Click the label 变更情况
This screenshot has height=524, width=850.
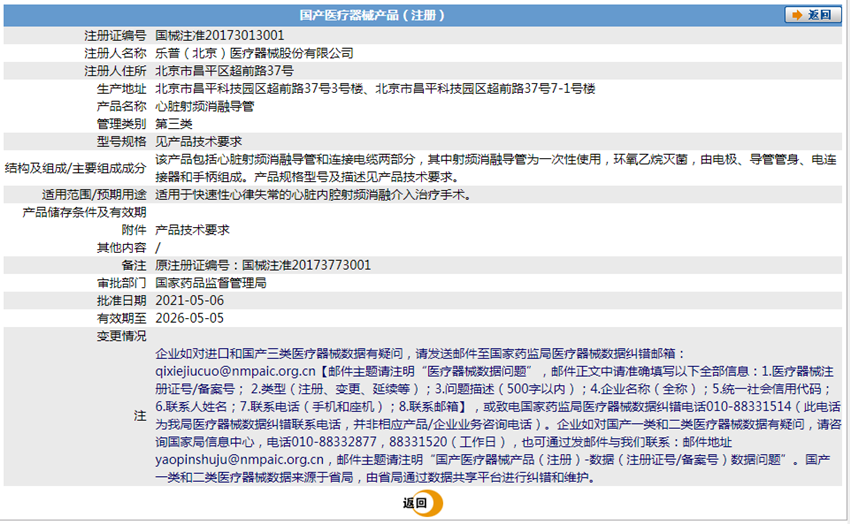click(121, 336)
